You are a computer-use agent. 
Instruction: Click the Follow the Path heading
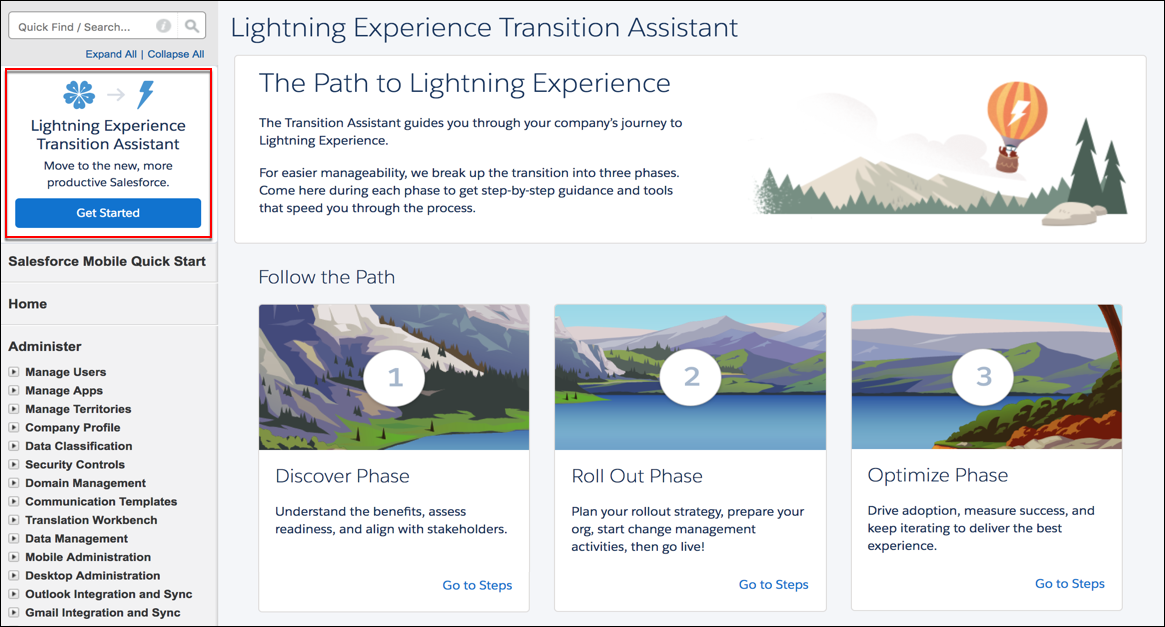[x=327, y=277]
